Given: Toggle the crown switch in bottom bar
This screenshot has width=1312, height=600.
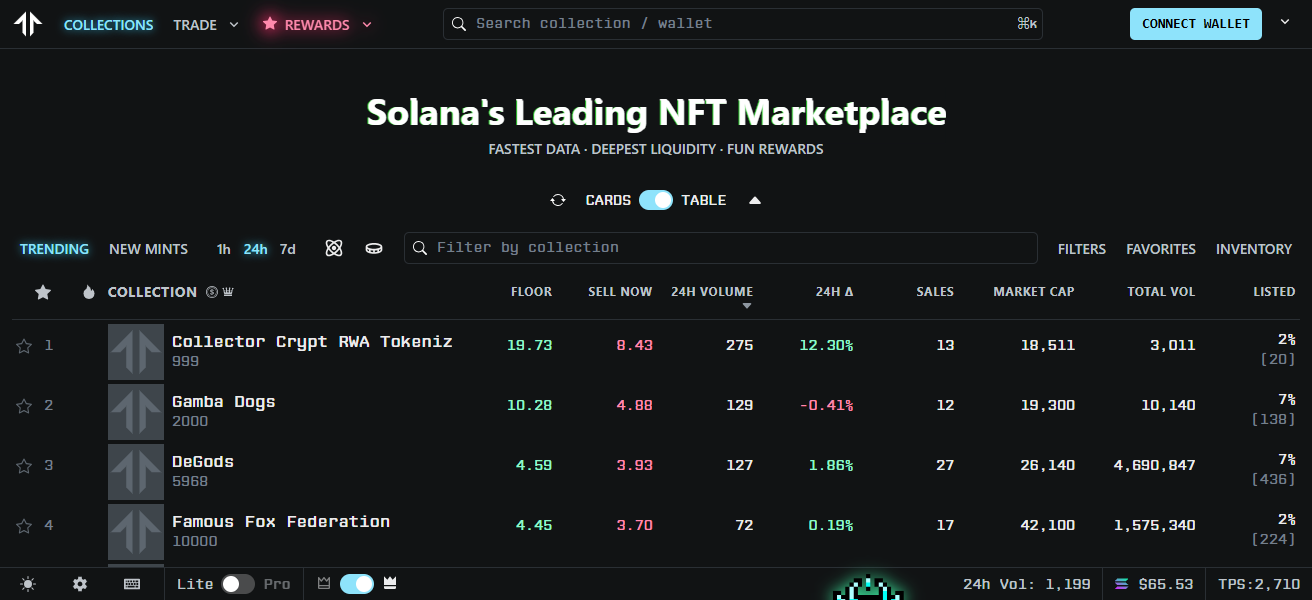Looking at the screenshot, I should tap(357, 584).
